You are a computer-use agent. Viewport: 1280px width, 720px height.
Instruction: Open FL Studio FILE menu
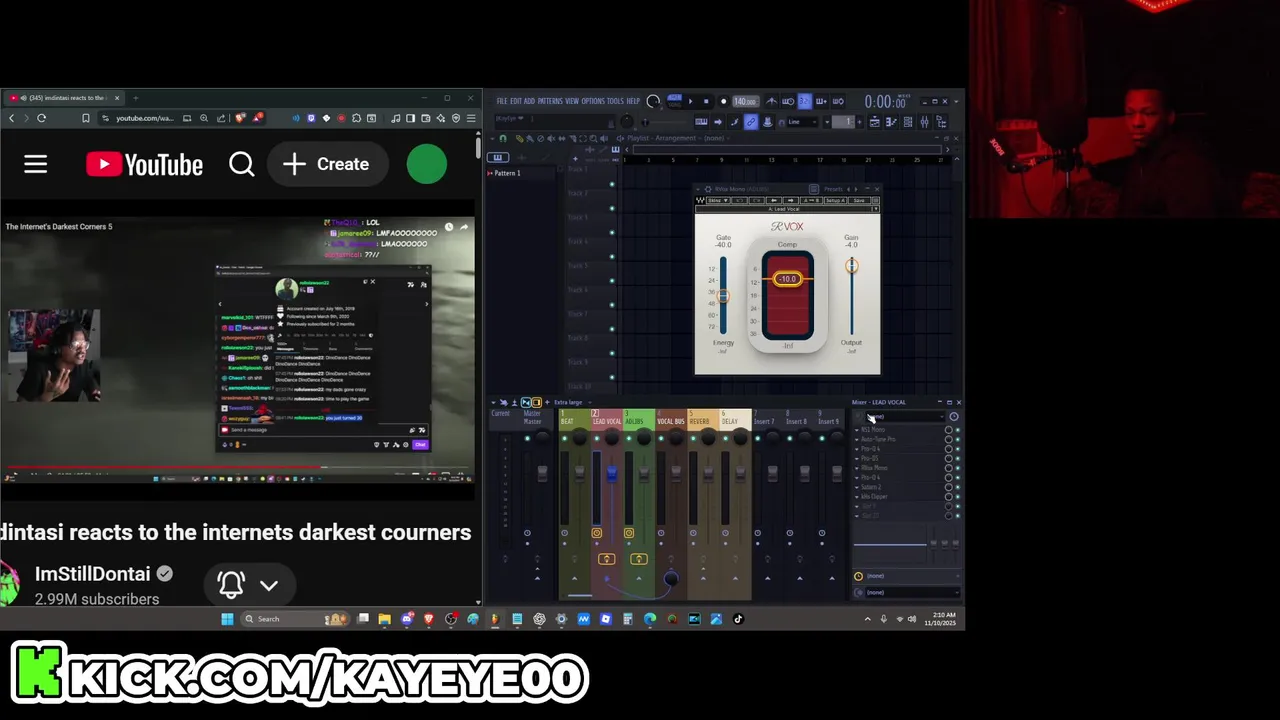point(502,101)
